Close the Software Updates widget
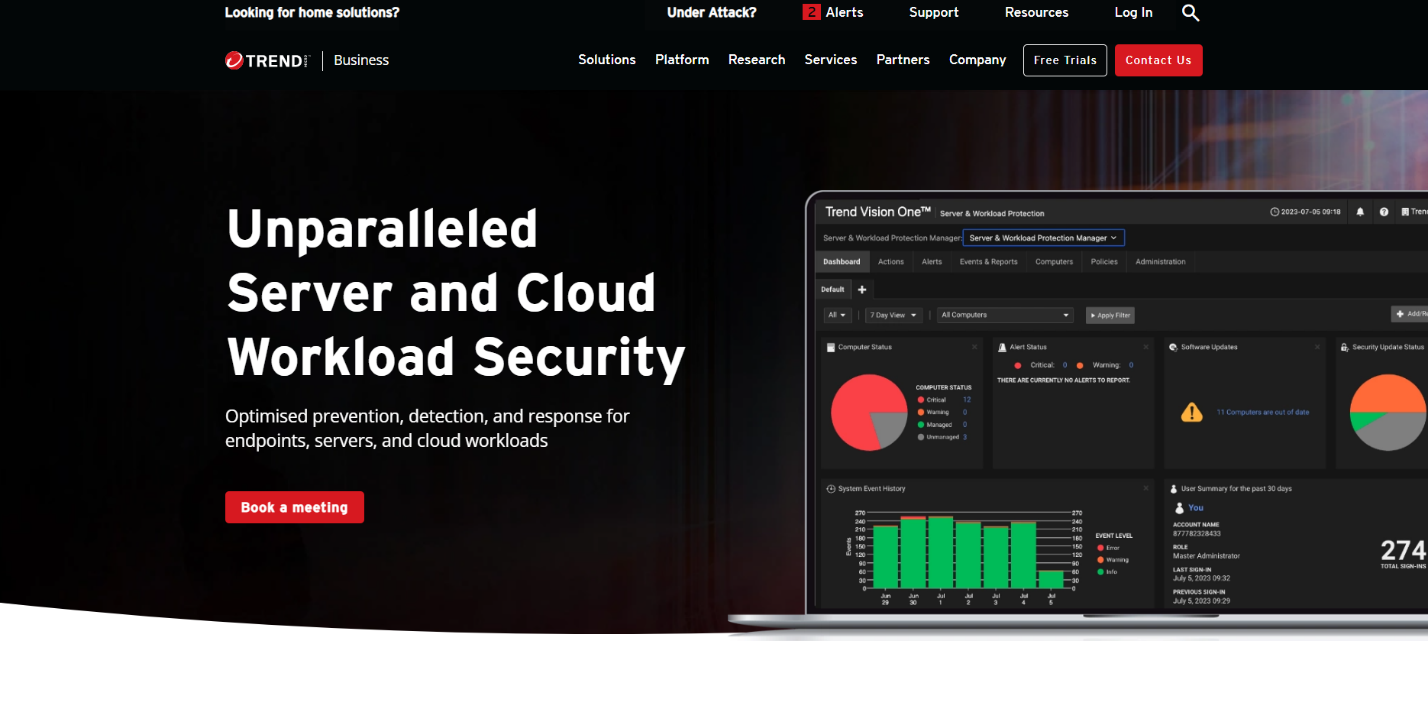Viewport: 1428px width, 712px height. (x=1317, y=347)
